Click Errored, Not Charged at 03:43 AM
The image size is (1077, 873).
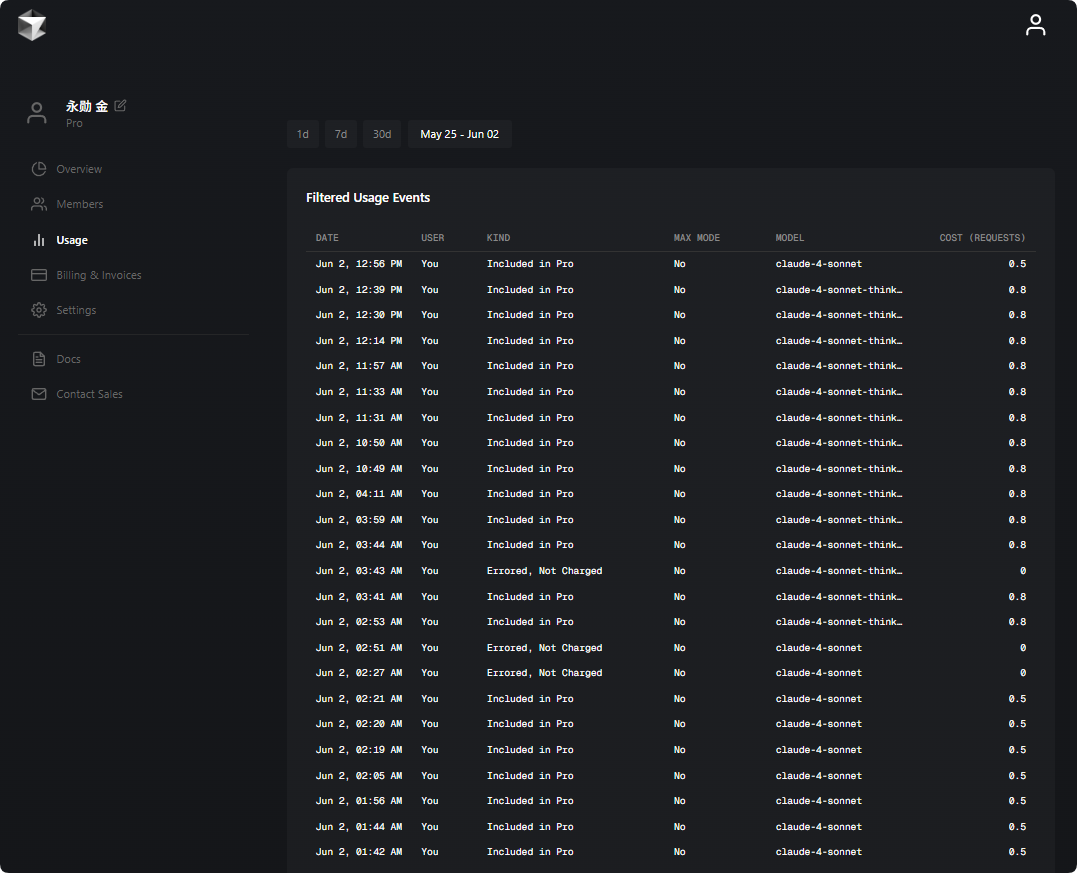tap(544, 571)
